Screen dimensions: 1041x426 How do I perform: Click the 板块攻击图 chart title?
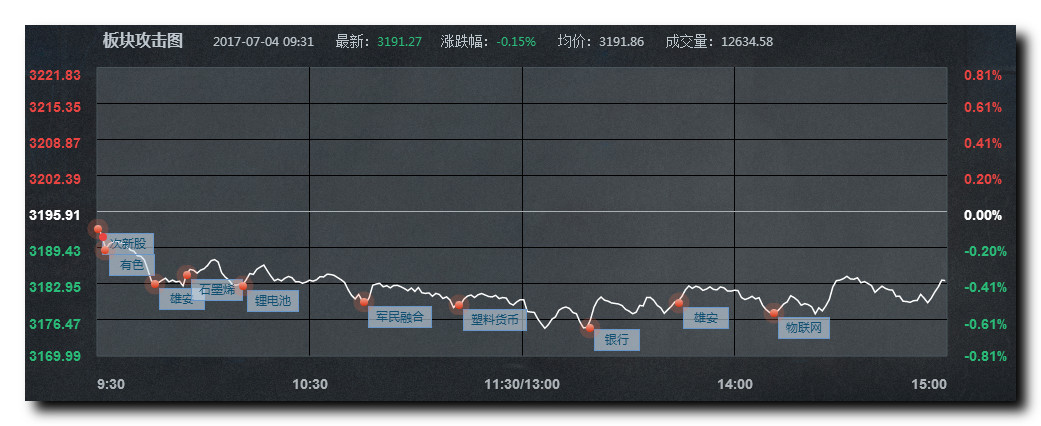(143, 41)
